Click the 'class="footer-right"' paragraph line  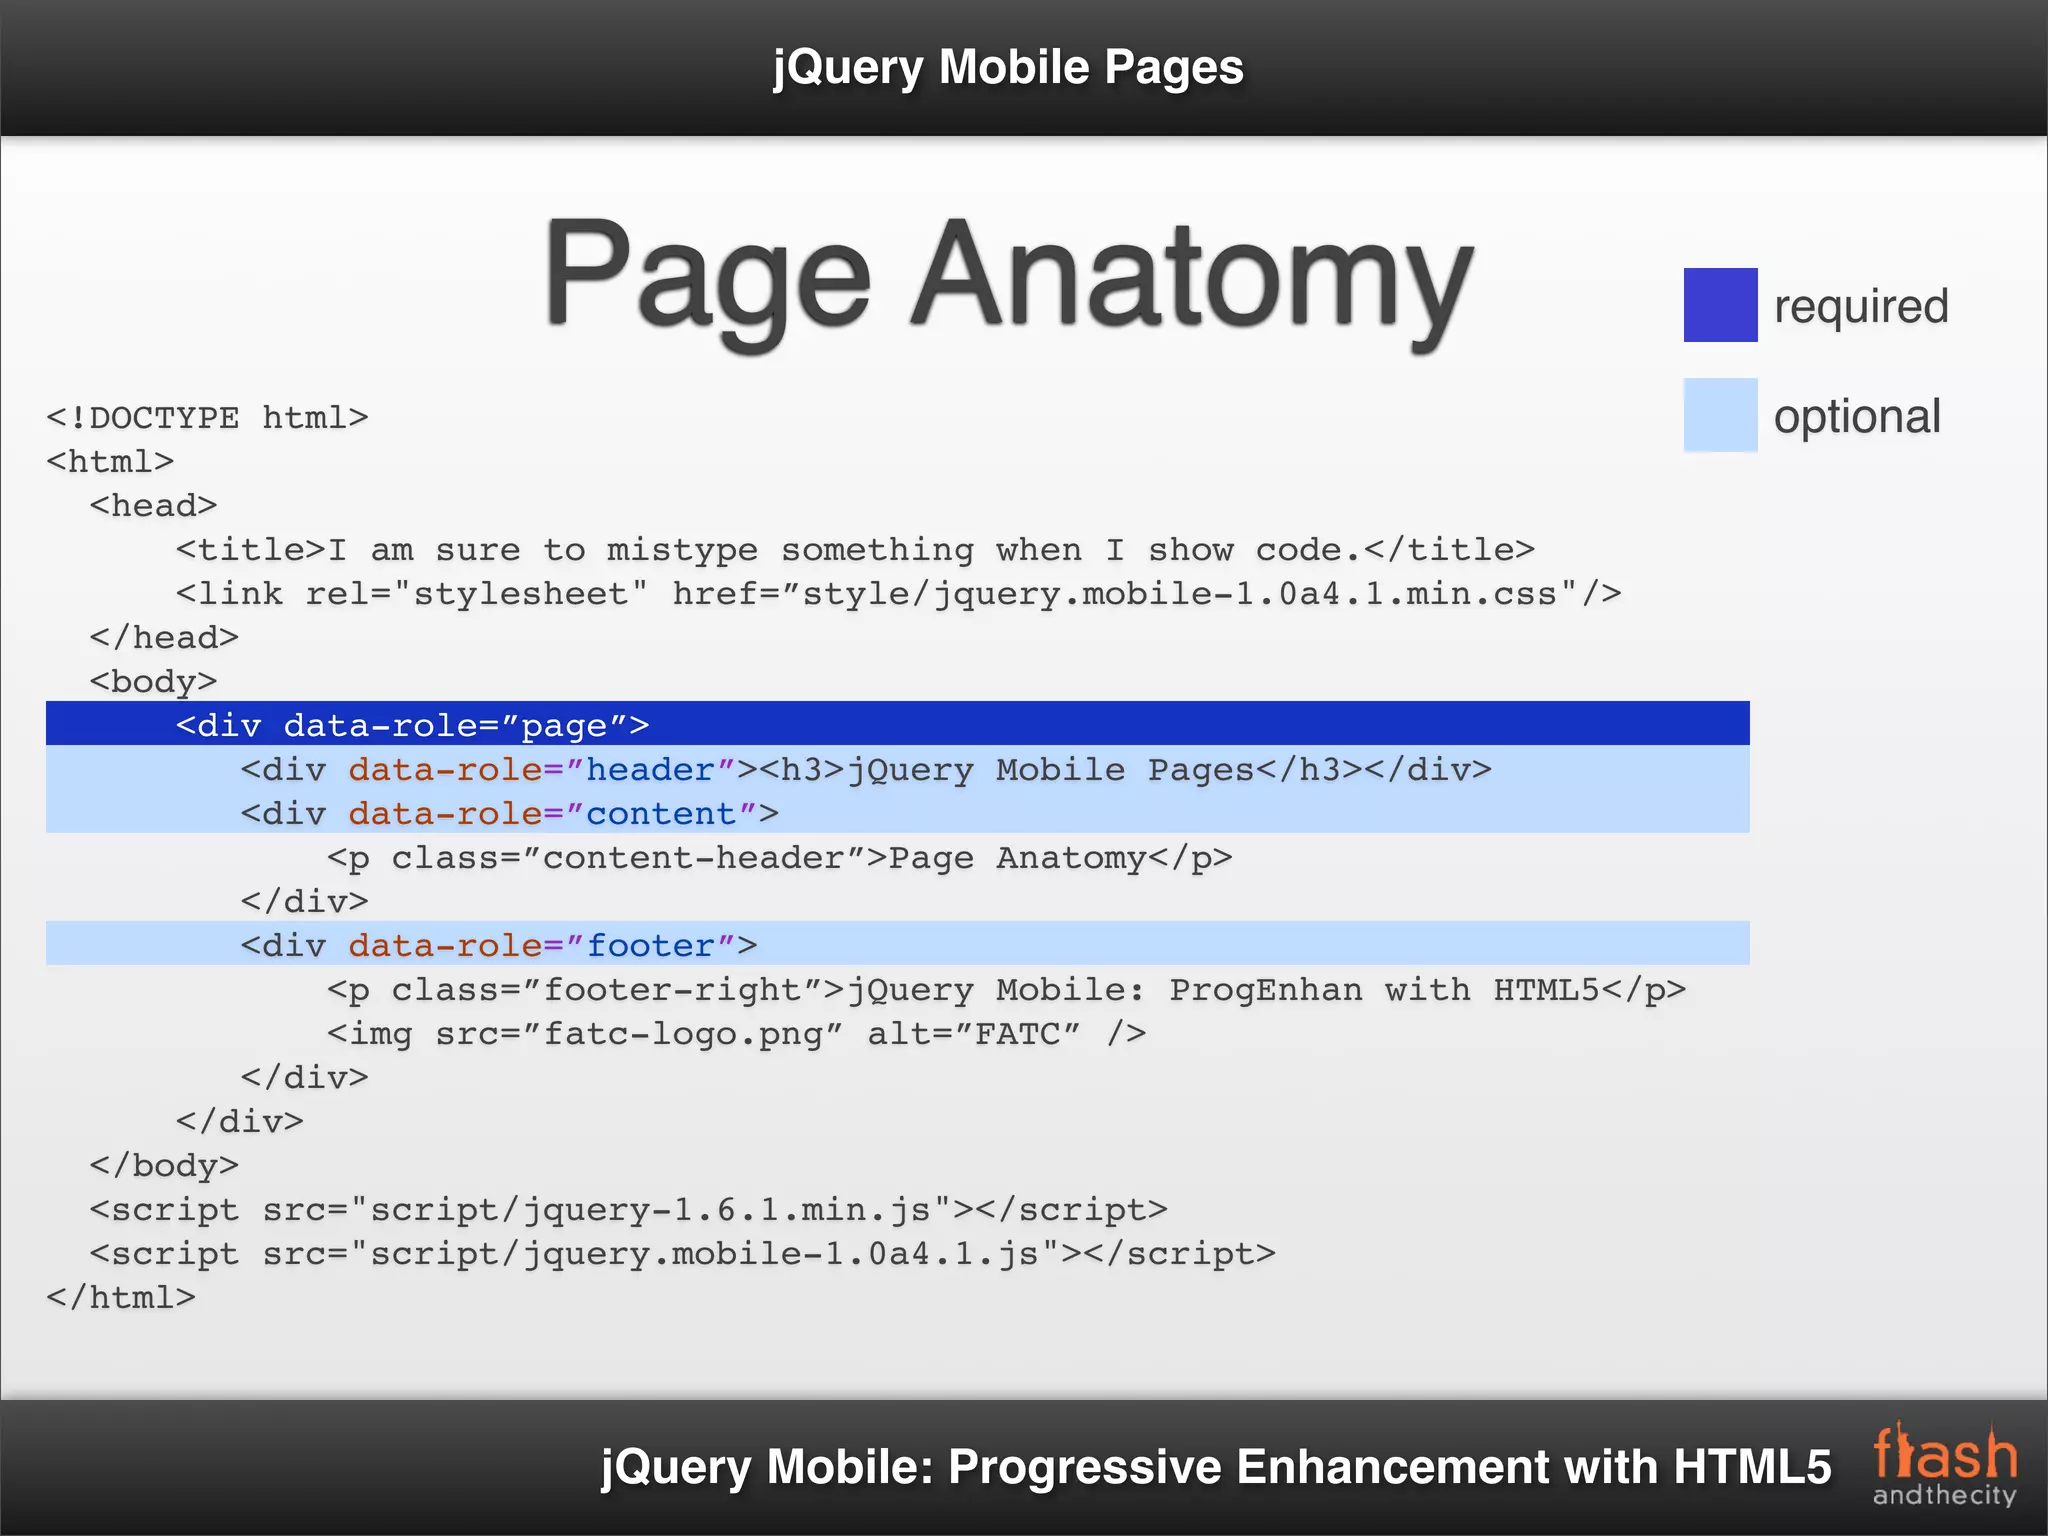1006,989
